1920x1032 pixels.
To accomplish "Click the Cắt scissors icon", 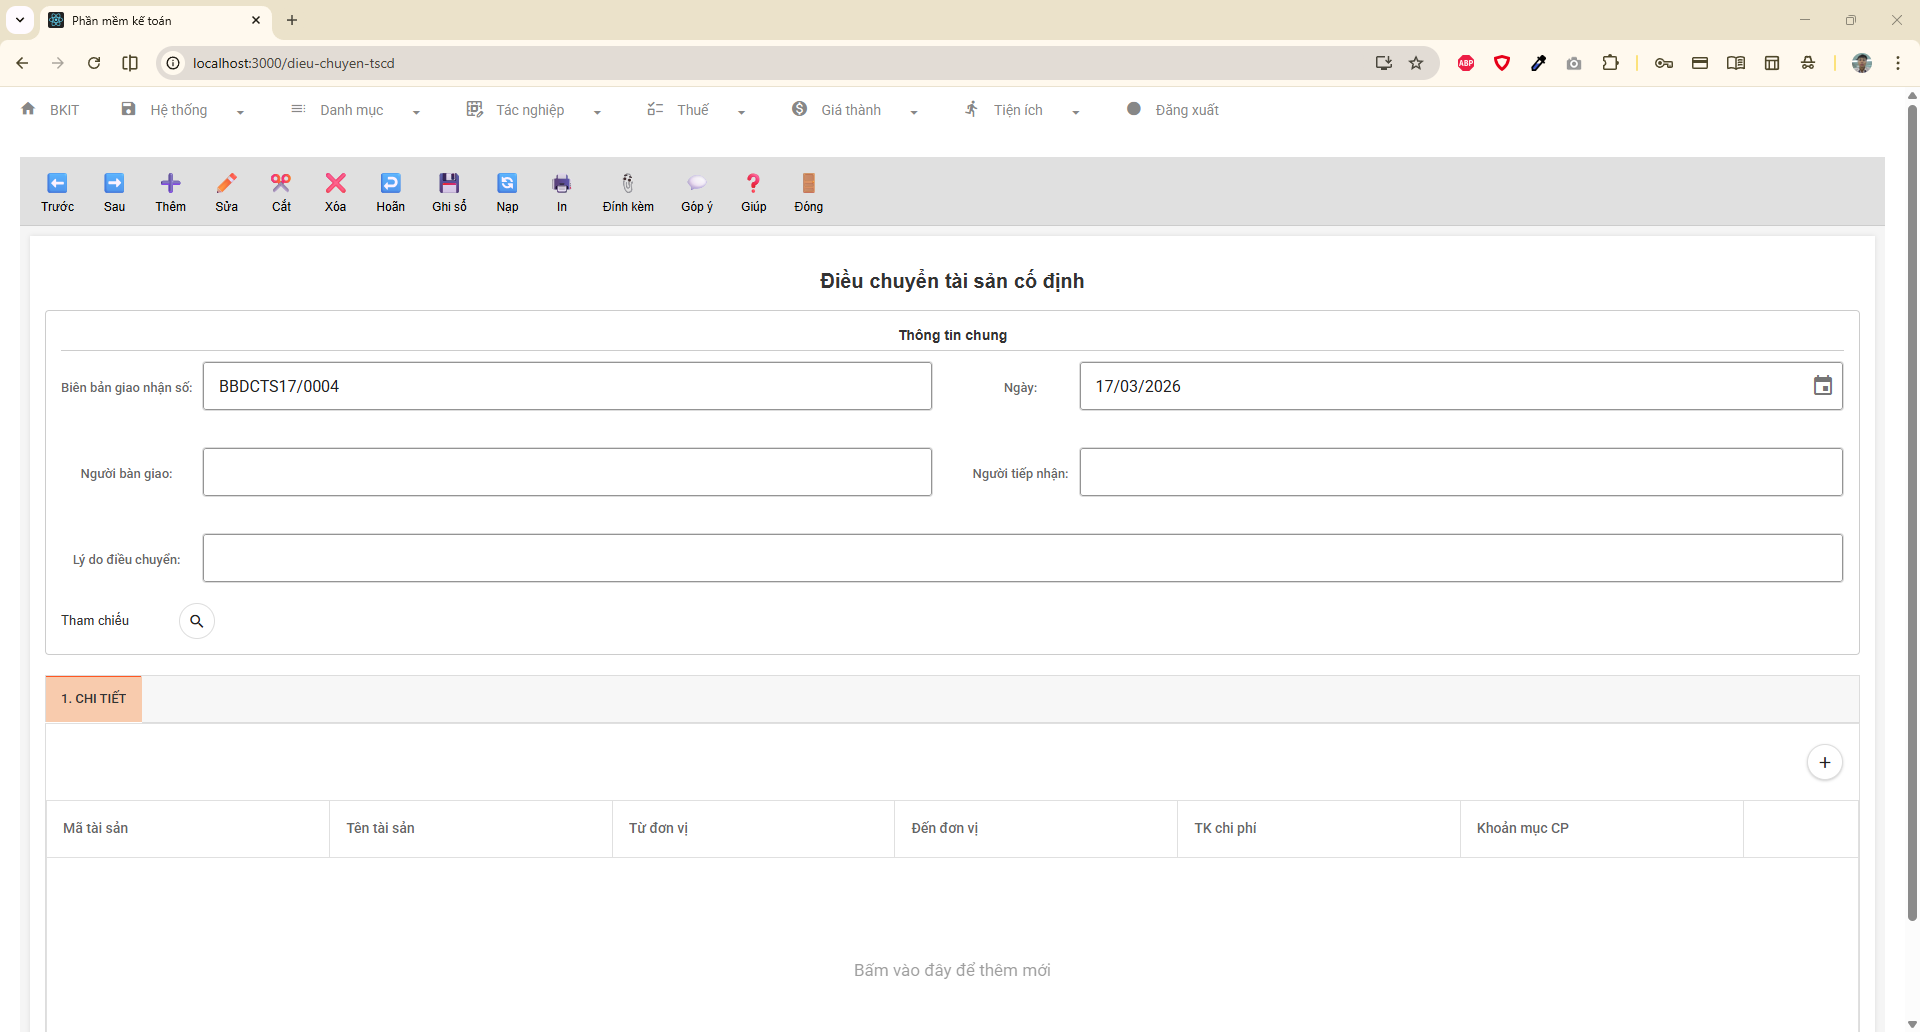I will coord(281,184).
